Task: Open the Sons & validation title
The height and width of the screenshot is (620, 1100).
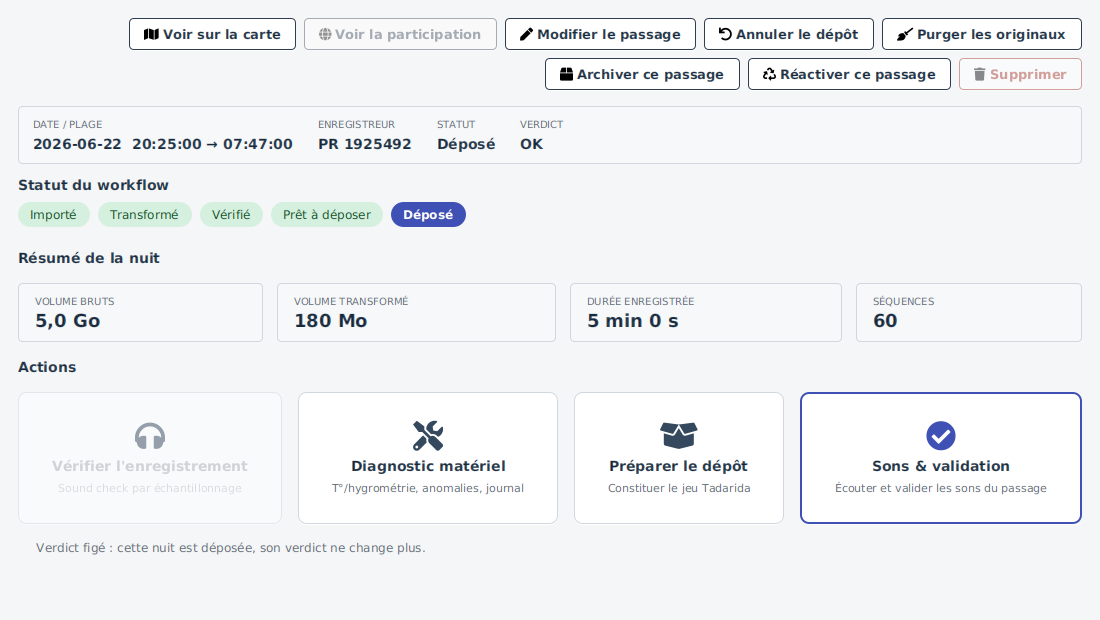Action: [x=941, y=466]
